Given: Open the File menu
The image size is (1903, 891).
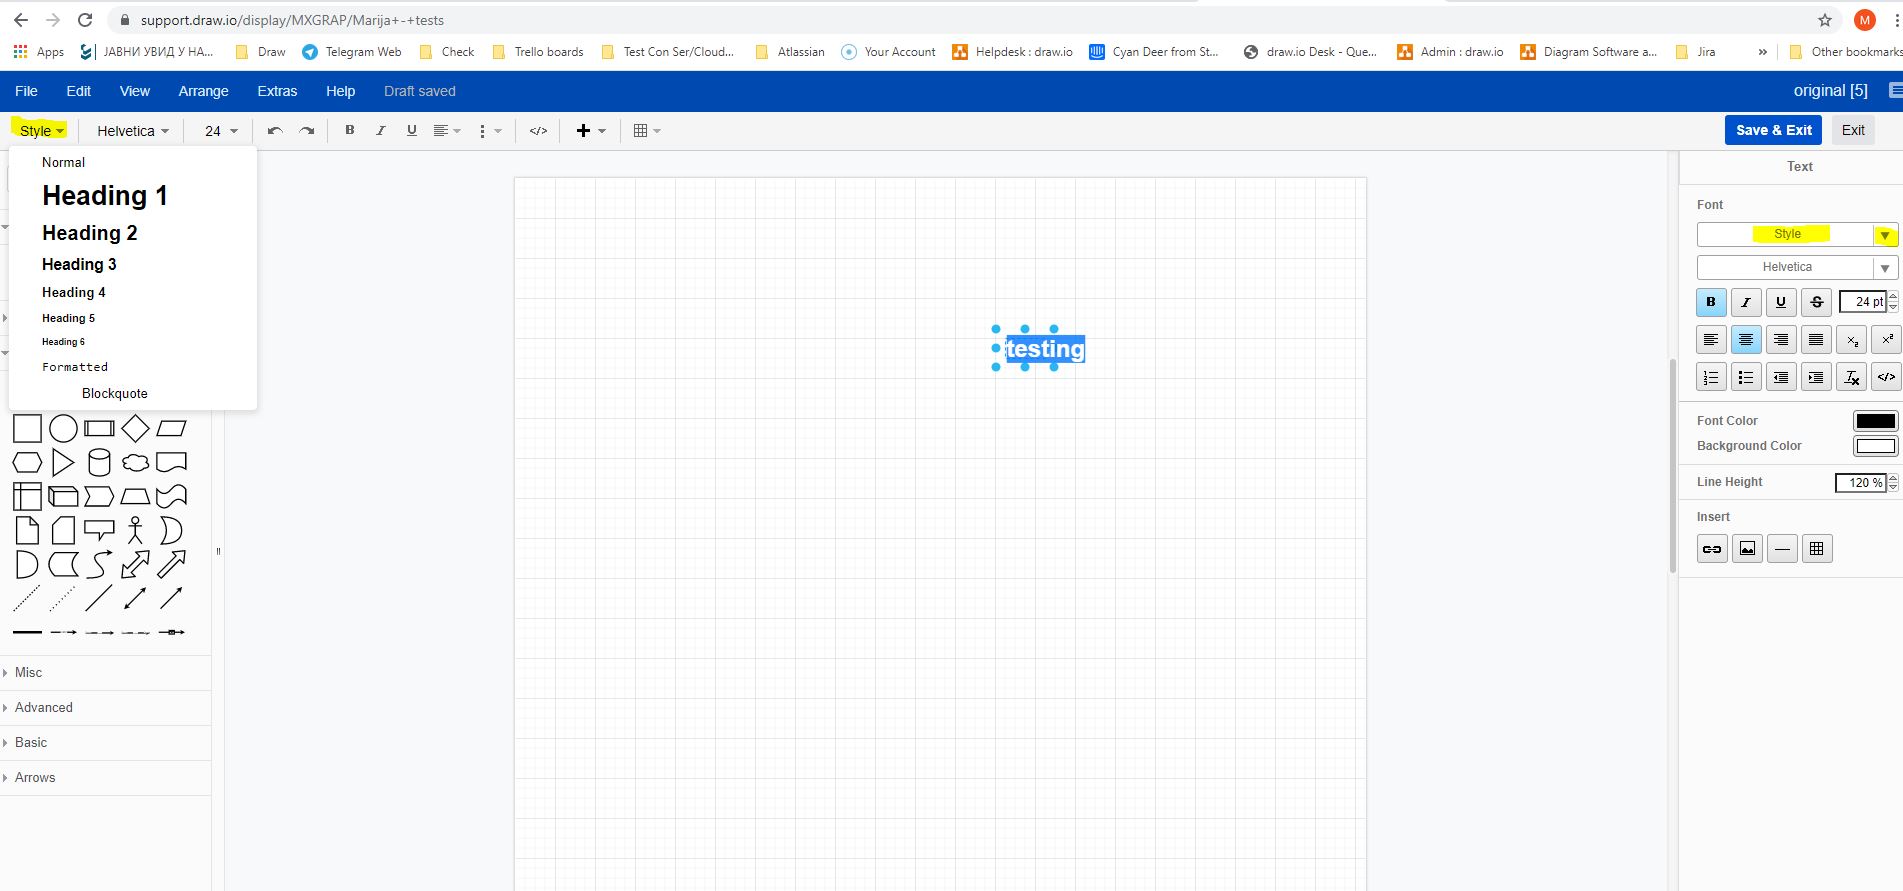Looking at the screenshot, I should pos(27,91).
